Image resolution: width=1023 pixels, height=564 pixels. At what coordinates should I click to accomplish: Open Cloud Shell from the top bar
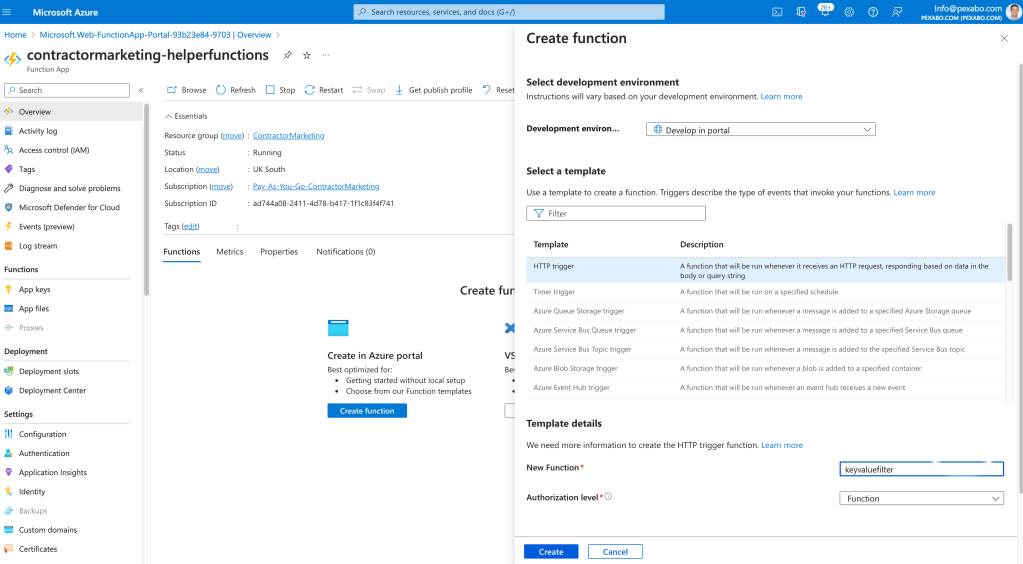777,12
